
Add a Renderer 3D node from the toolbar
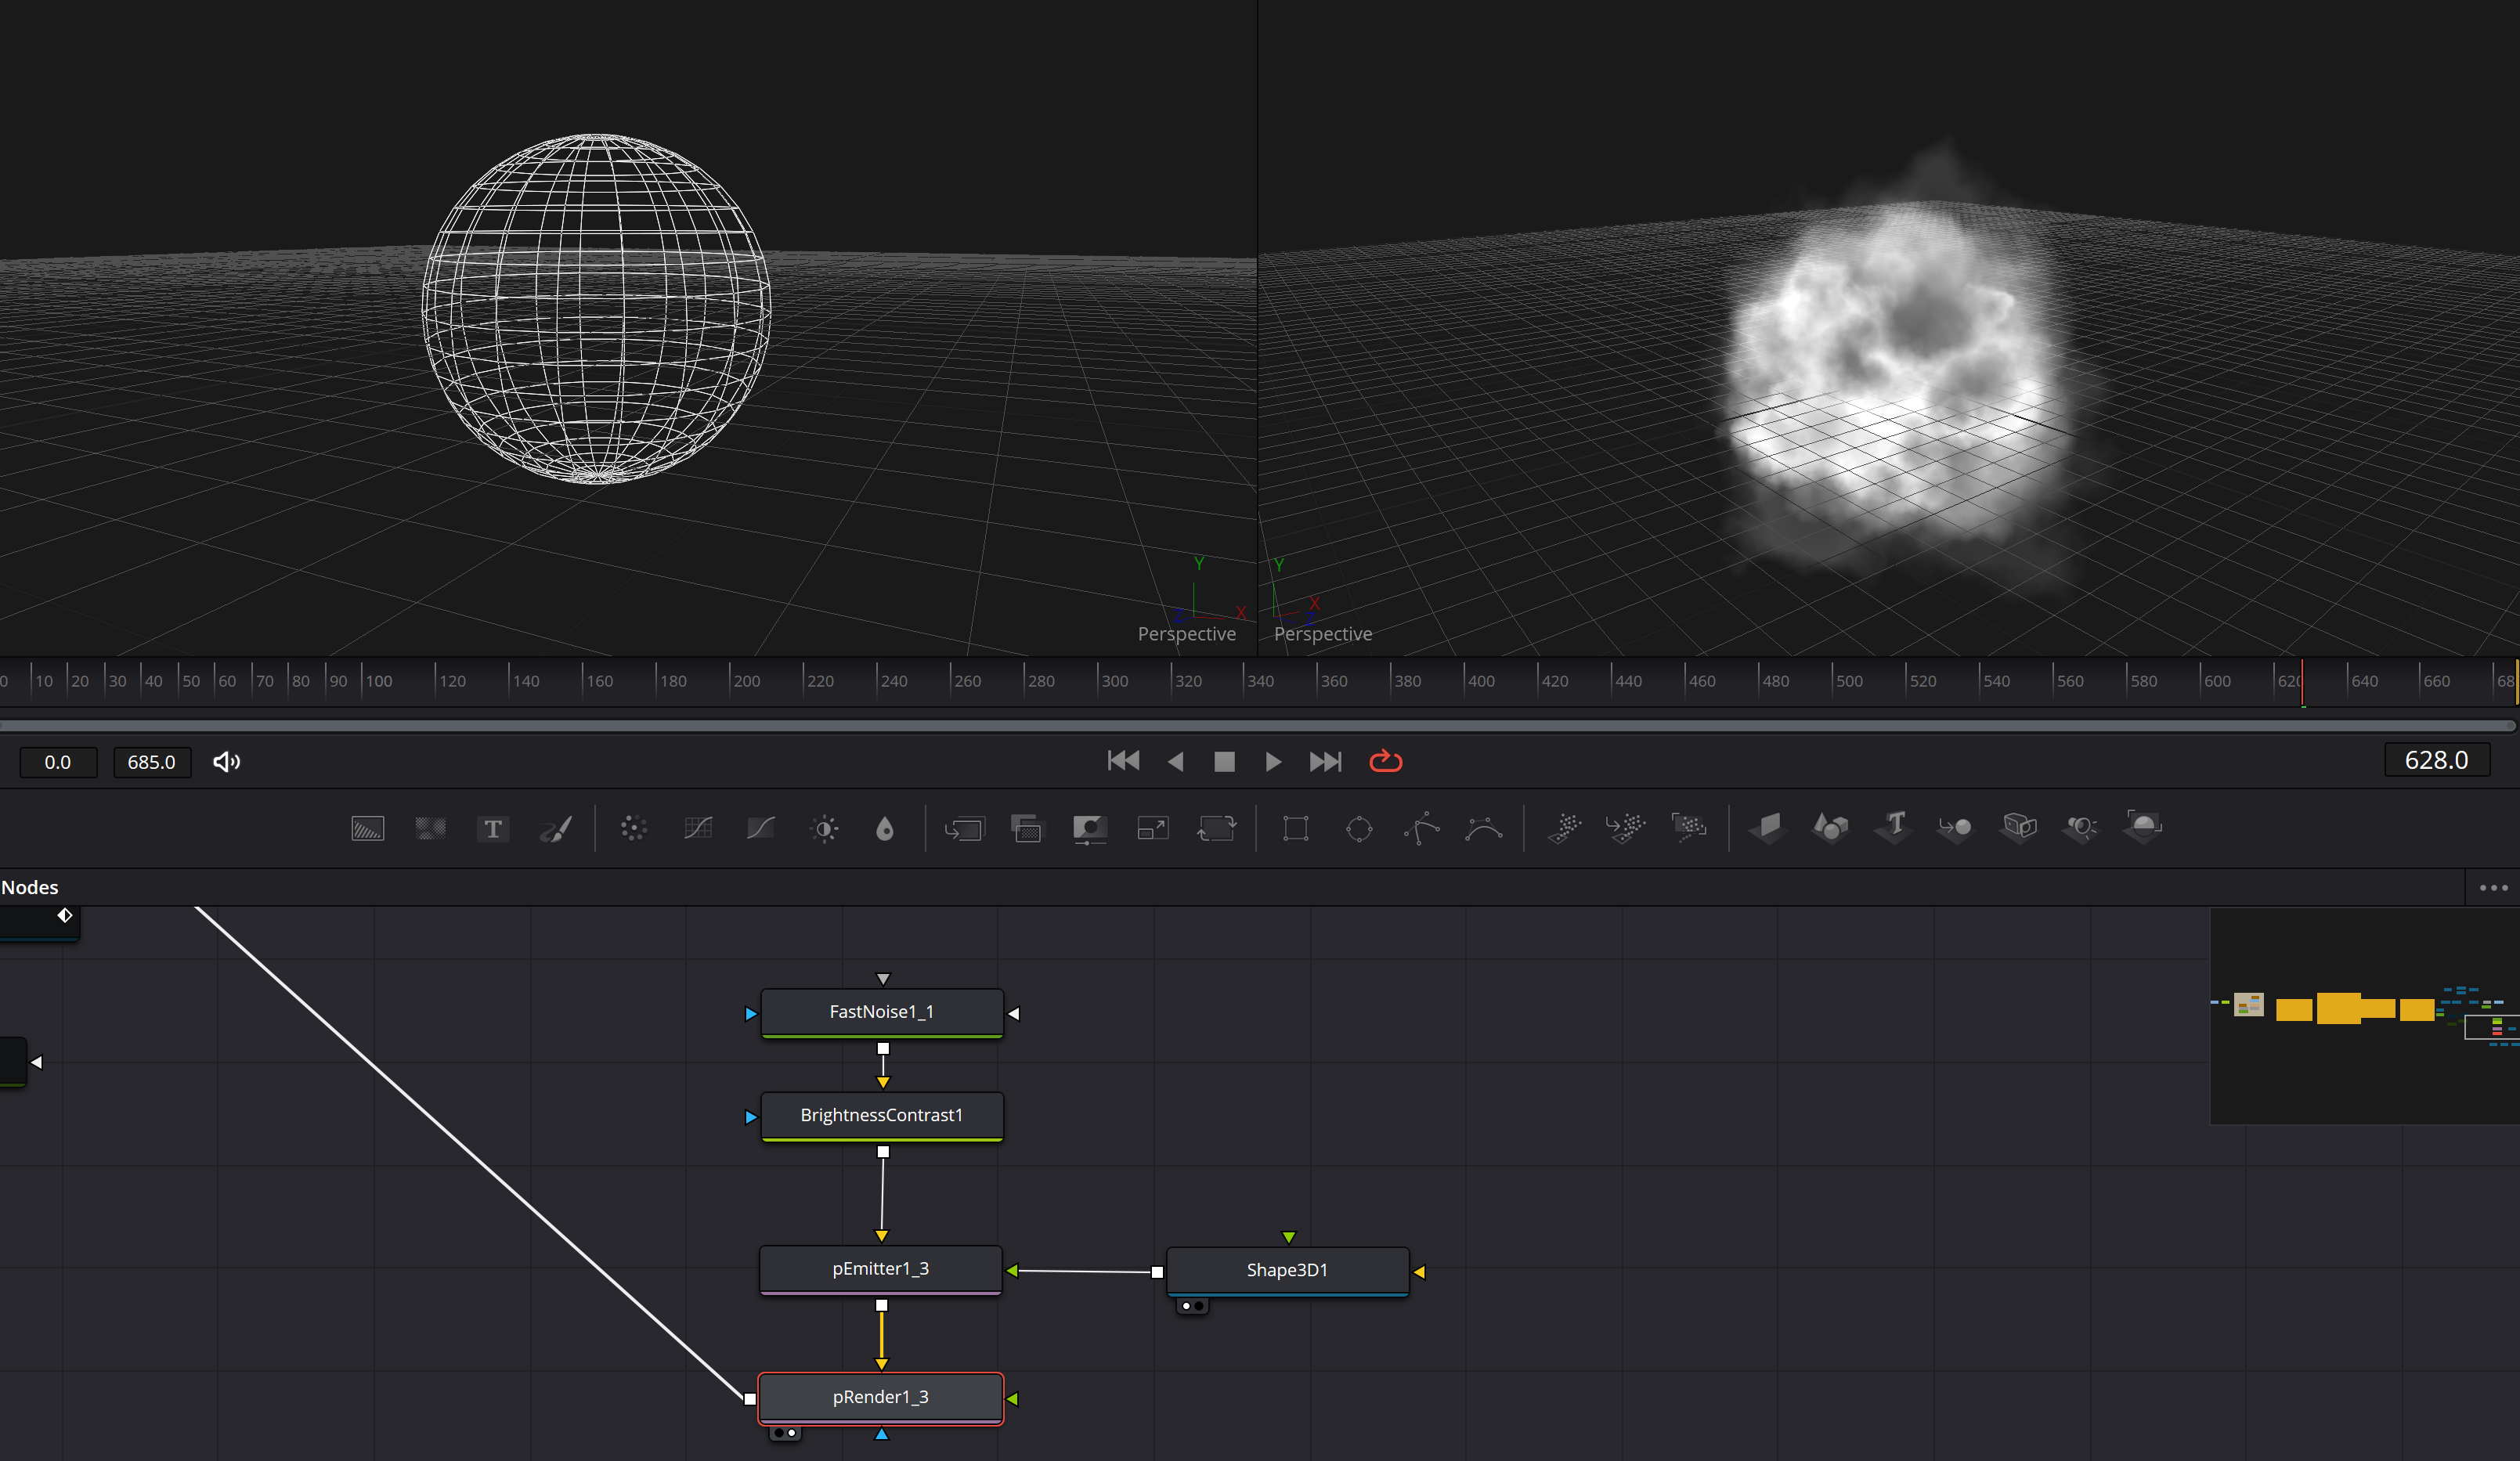[x=2143, y=828]
